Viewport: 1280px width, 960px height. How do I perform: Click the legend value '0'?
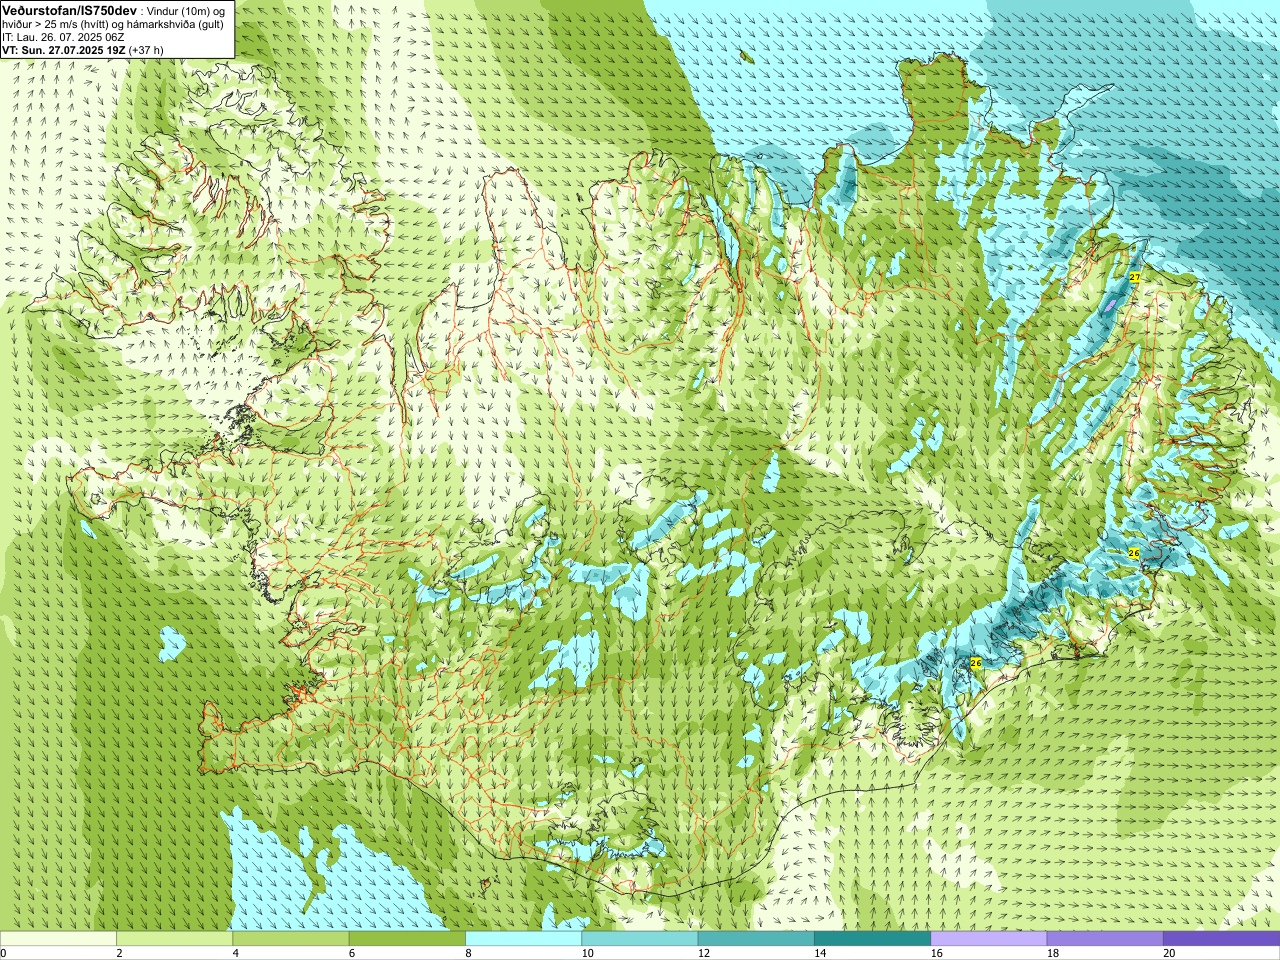pos(3,953)
